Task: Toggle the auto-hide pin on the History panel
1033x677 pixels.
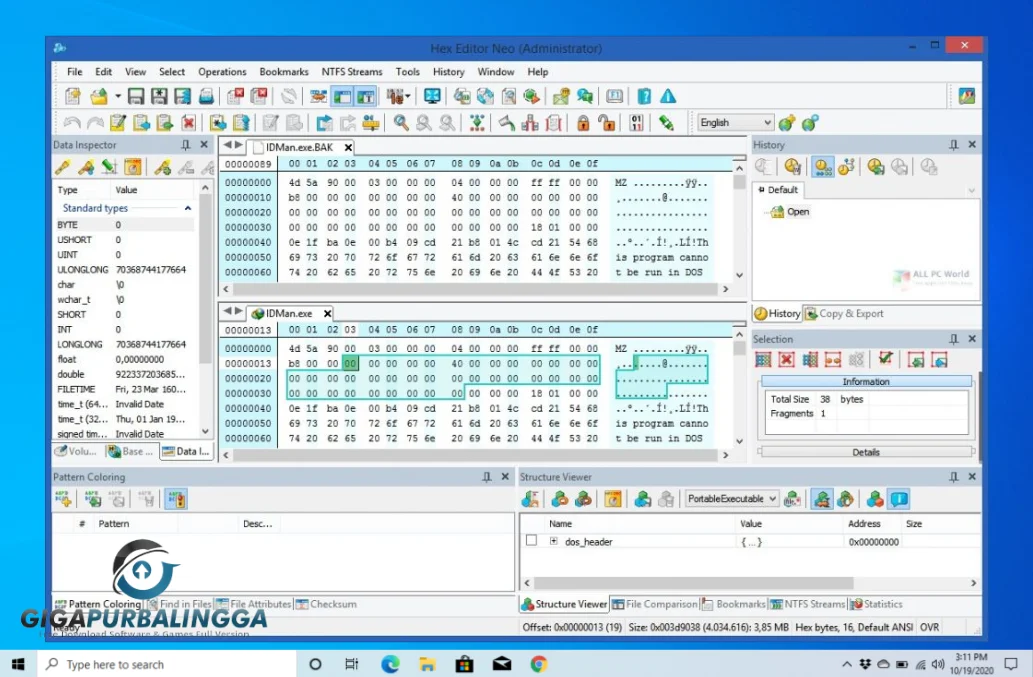Action: point(955,144)
